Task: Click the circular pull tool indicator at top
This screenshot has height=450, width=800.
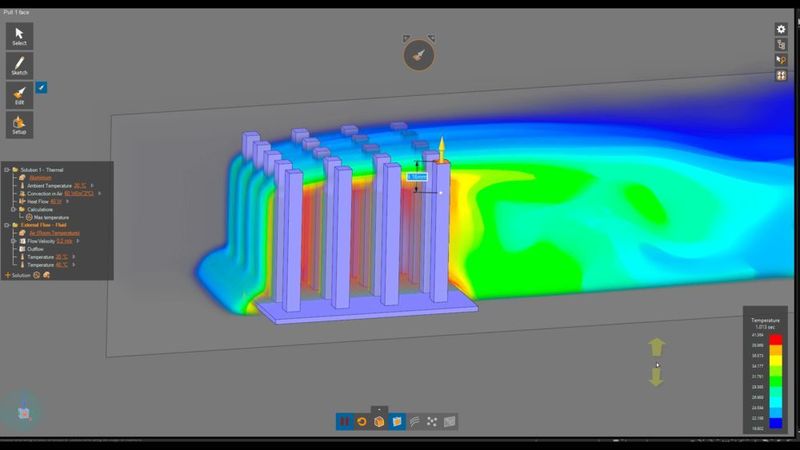Action: pyautogui.click(x=419, y=55)
